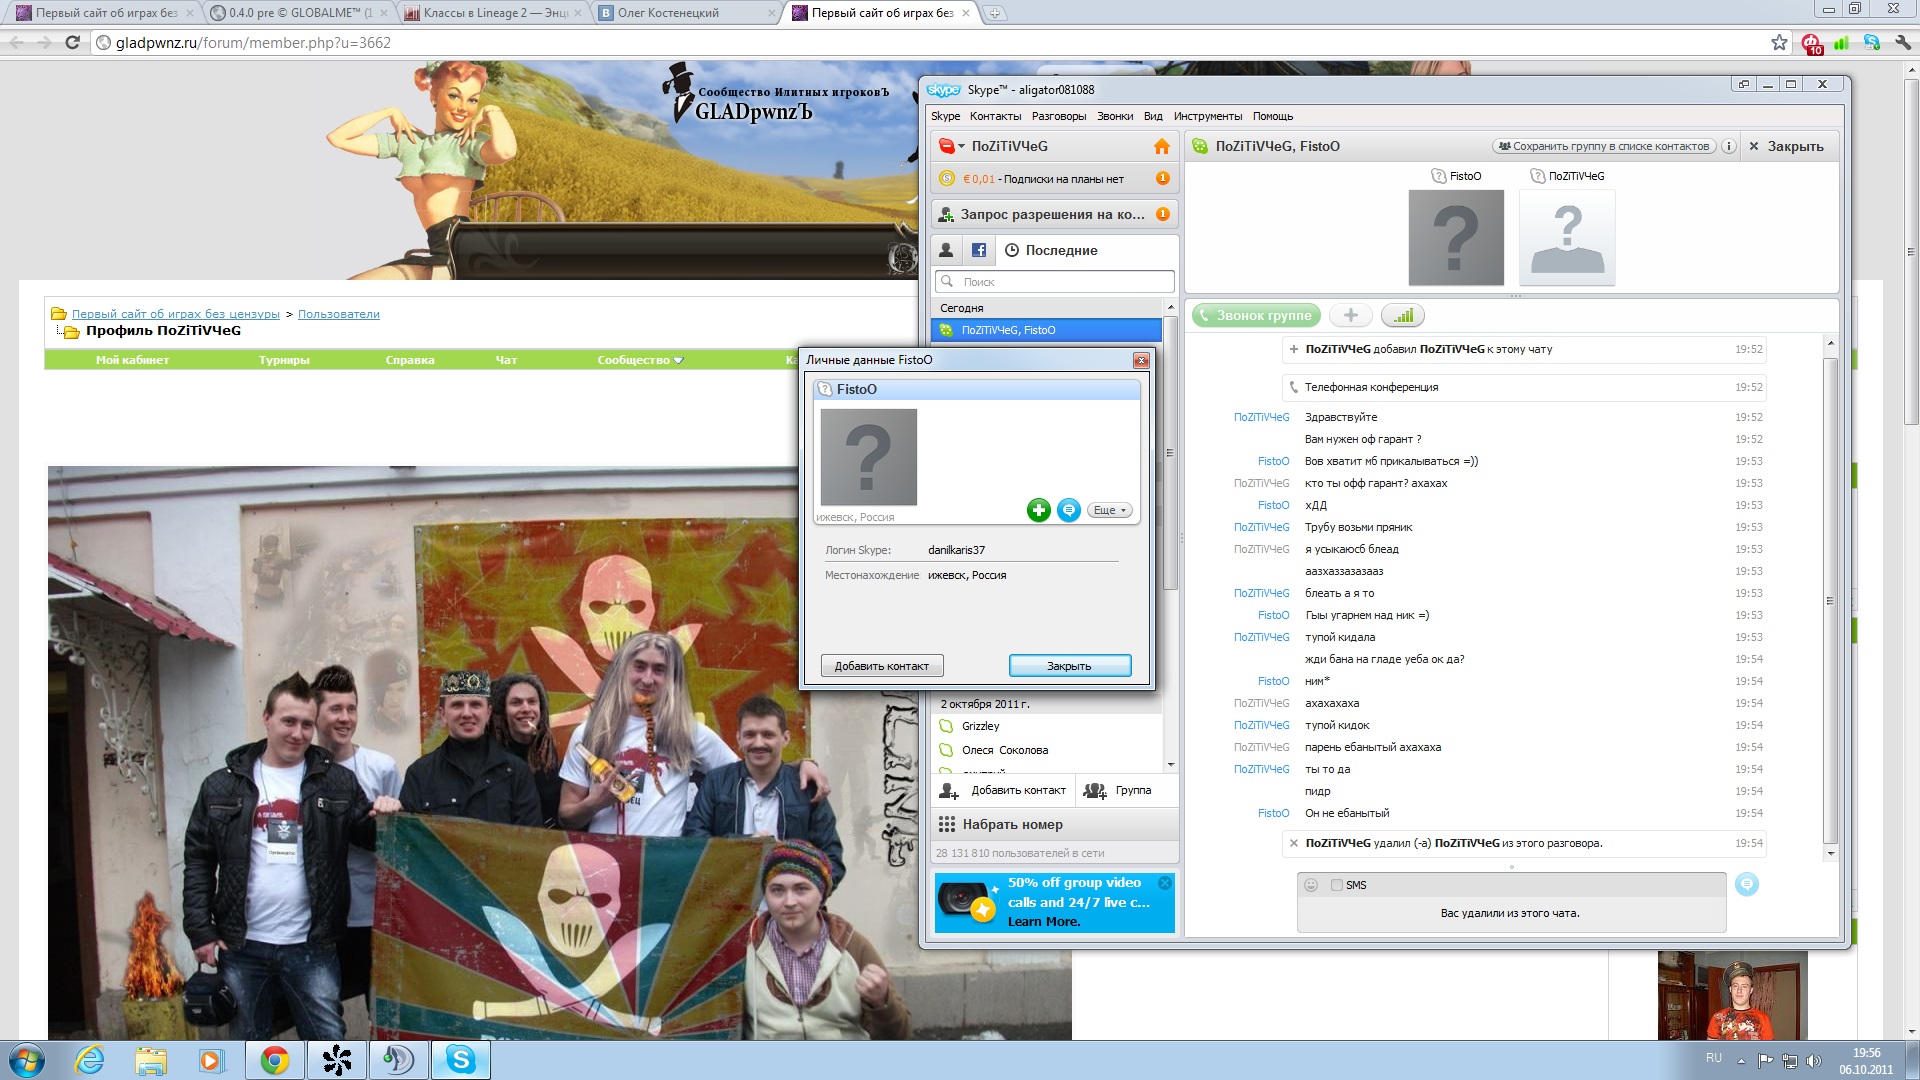Open the Инструменты menu in Skype

[1207, 116]
